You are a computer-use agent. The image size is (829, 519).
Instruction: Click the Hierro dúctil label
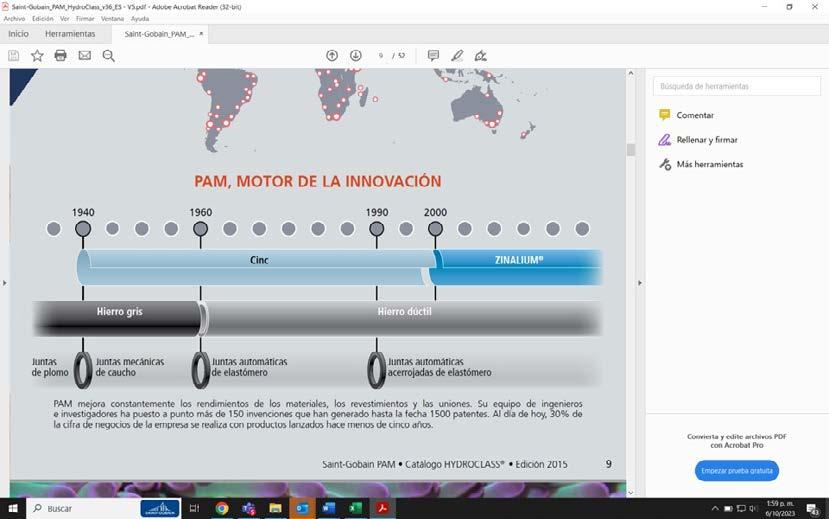404,312
